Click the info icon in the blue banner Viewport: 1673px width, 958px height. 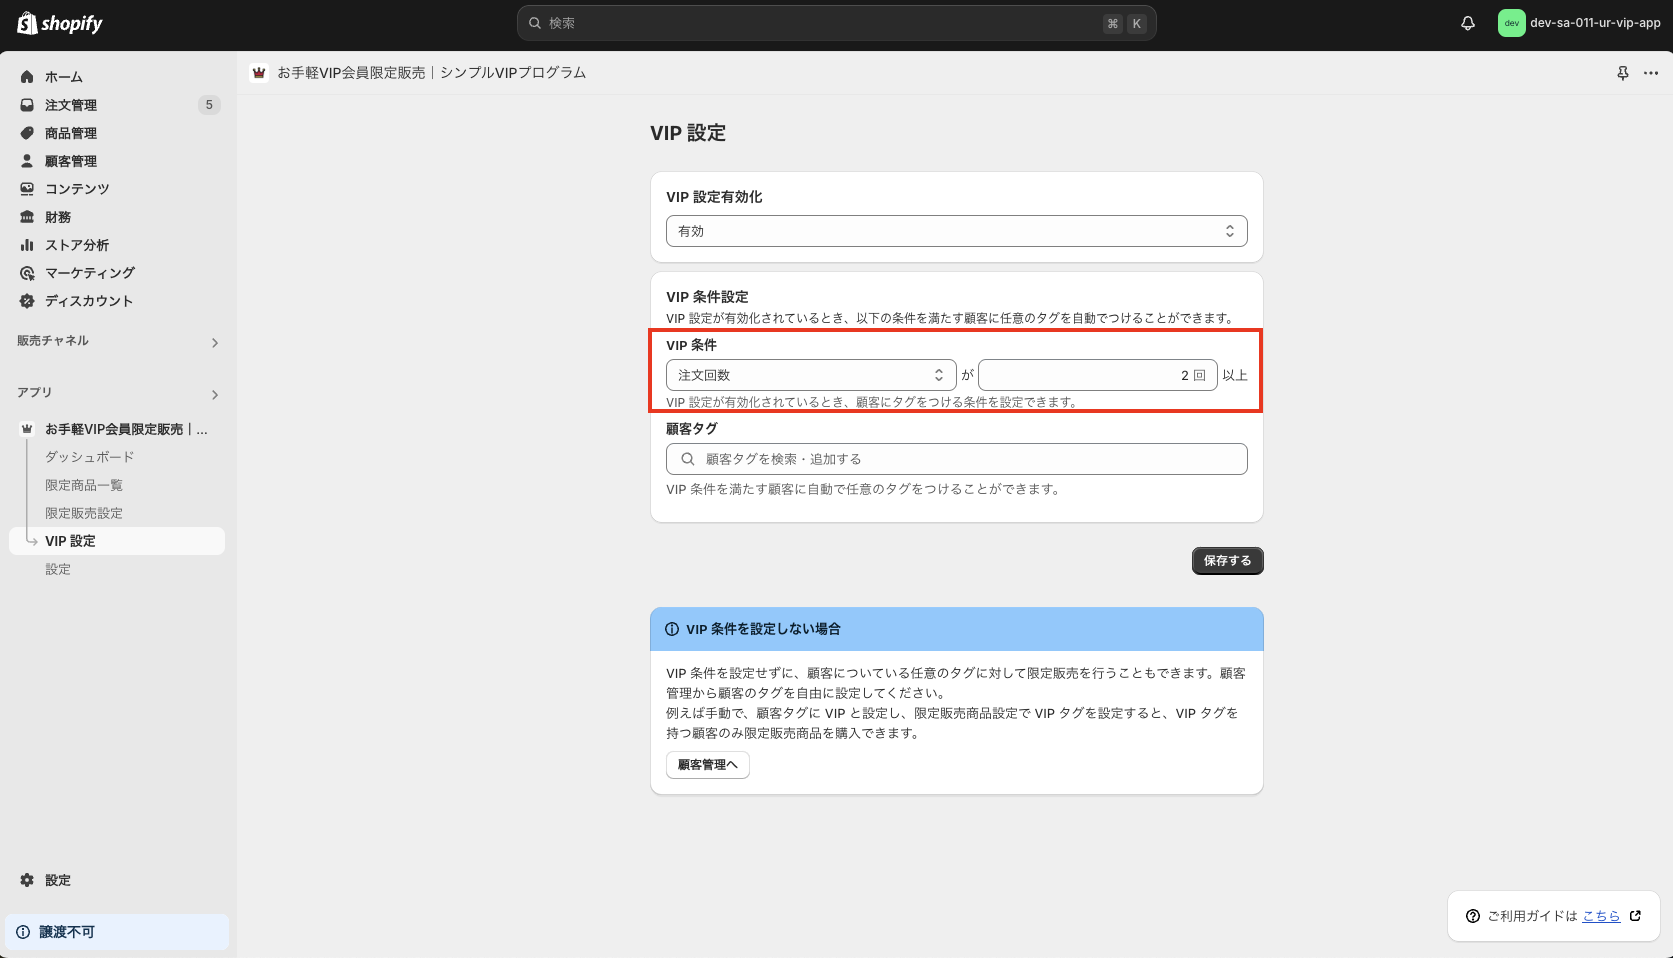coord(672,629)
